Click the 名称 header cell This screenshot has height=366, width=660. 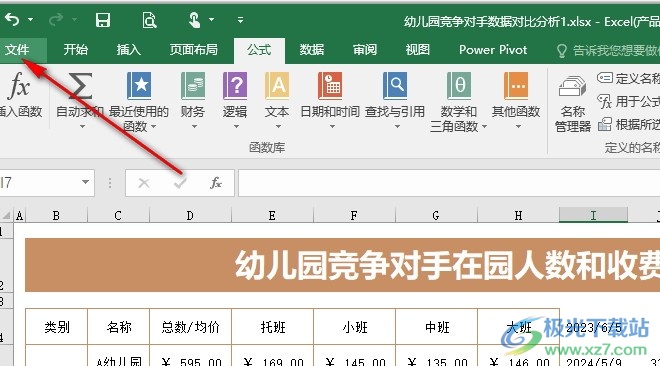(118, 327)
